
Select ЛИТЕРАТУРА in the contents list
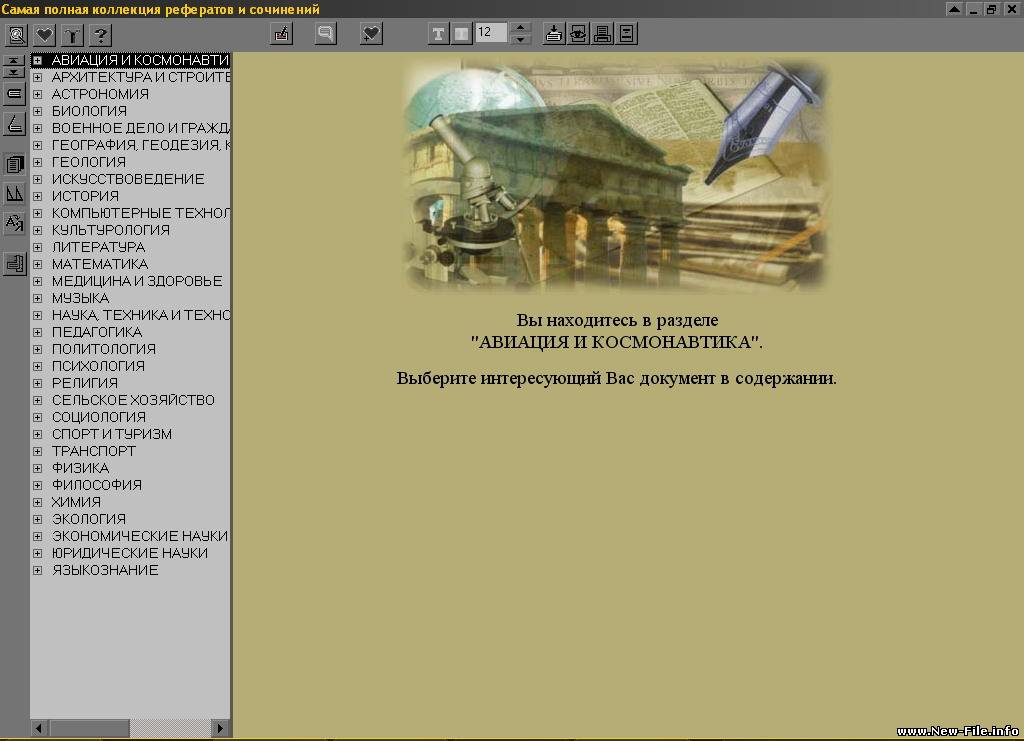[98, 247]
